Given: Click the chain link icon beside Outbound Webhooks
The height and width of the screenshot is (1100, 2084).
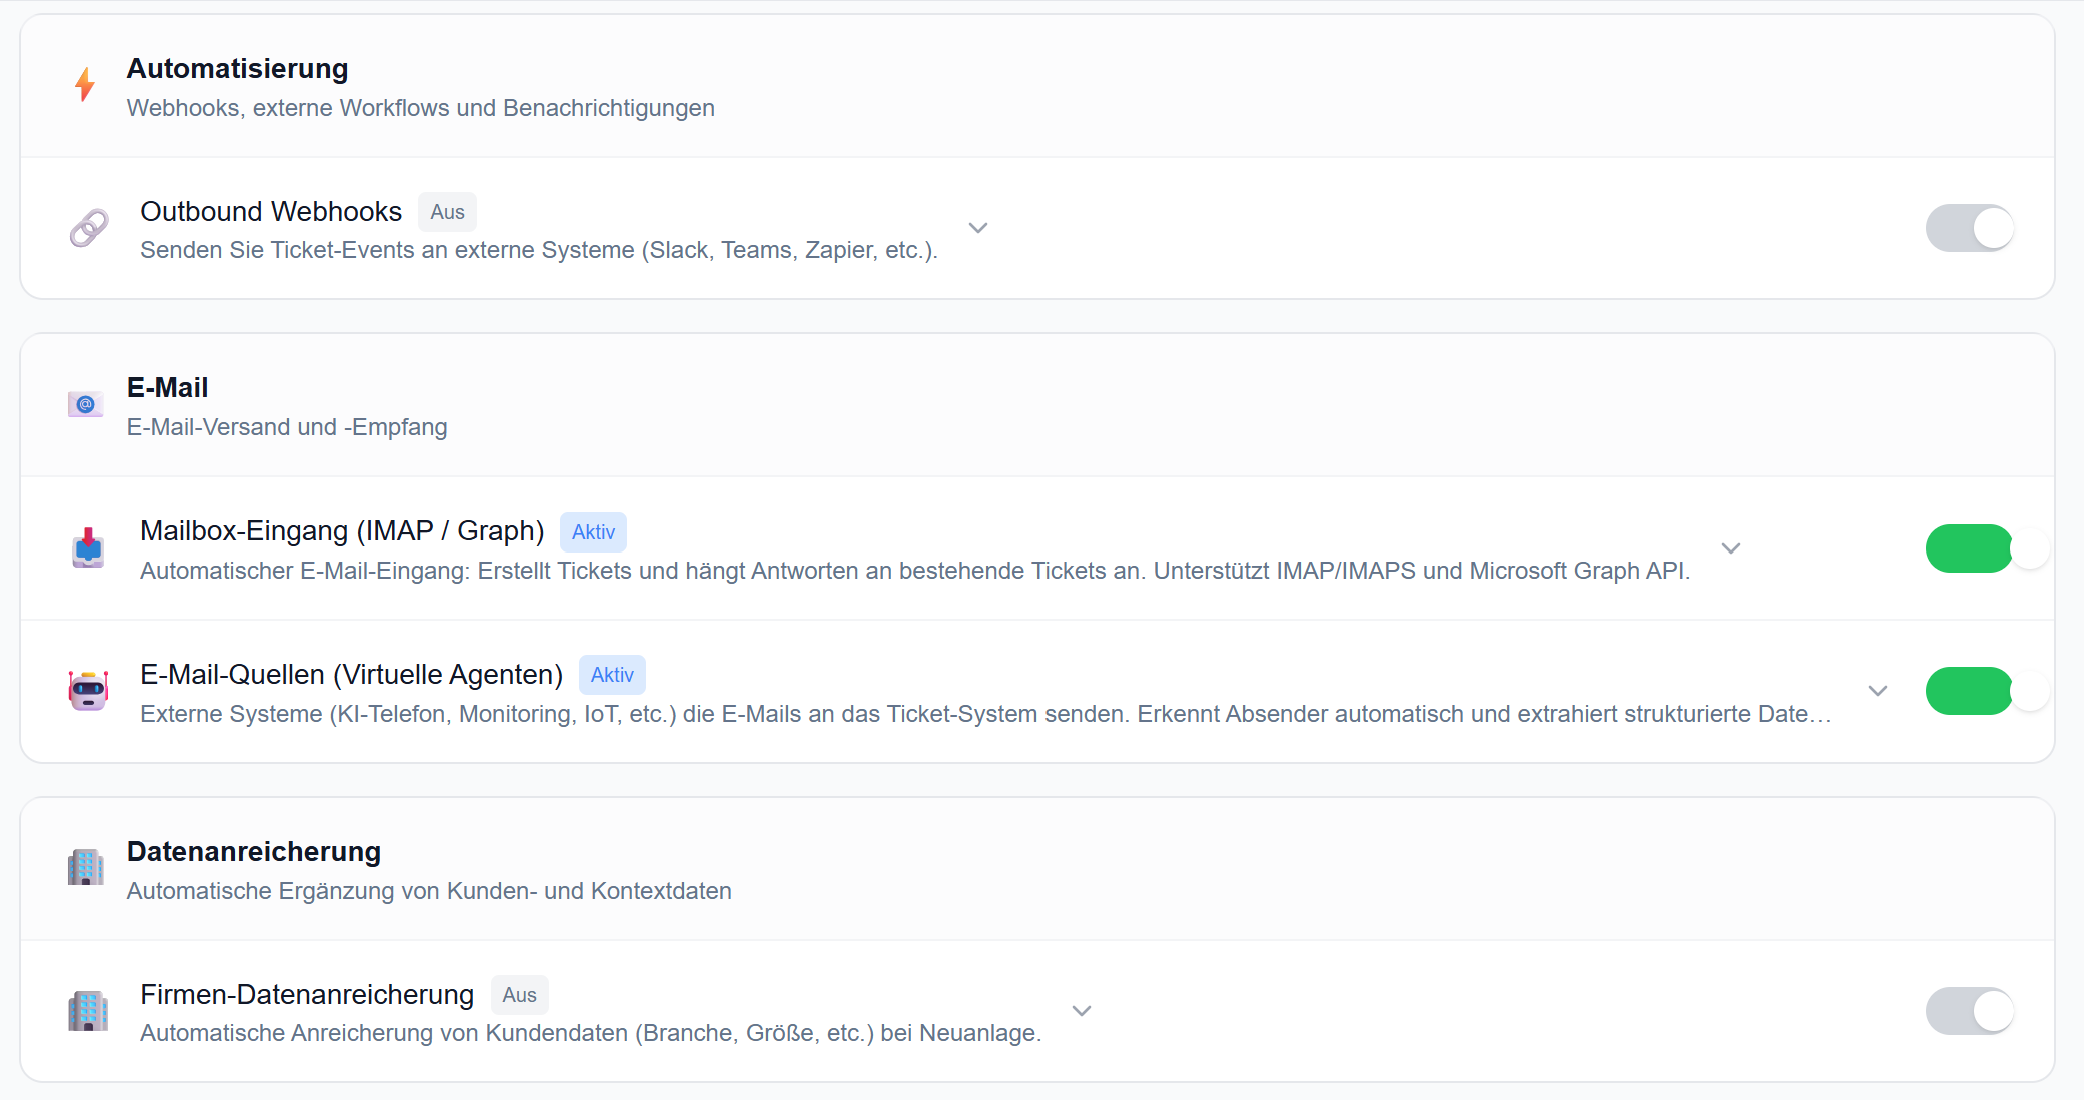Looking at the screenshot, I should (88, 228).
